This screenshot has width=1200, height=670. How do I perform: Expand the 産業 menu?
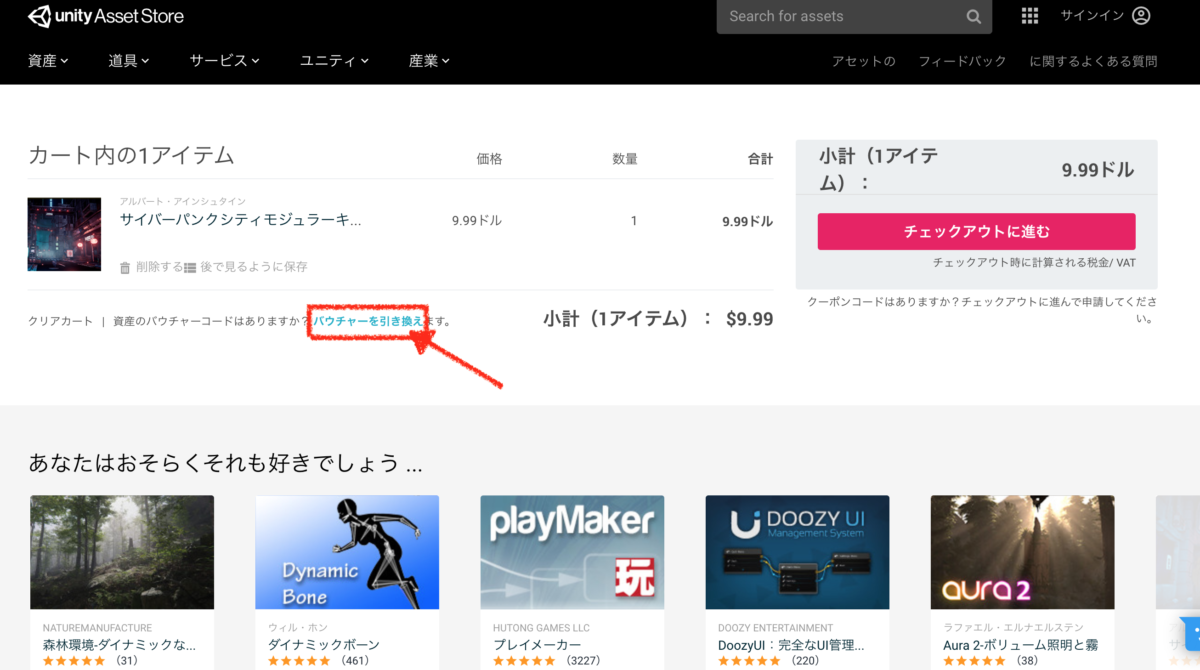(430, 61)
